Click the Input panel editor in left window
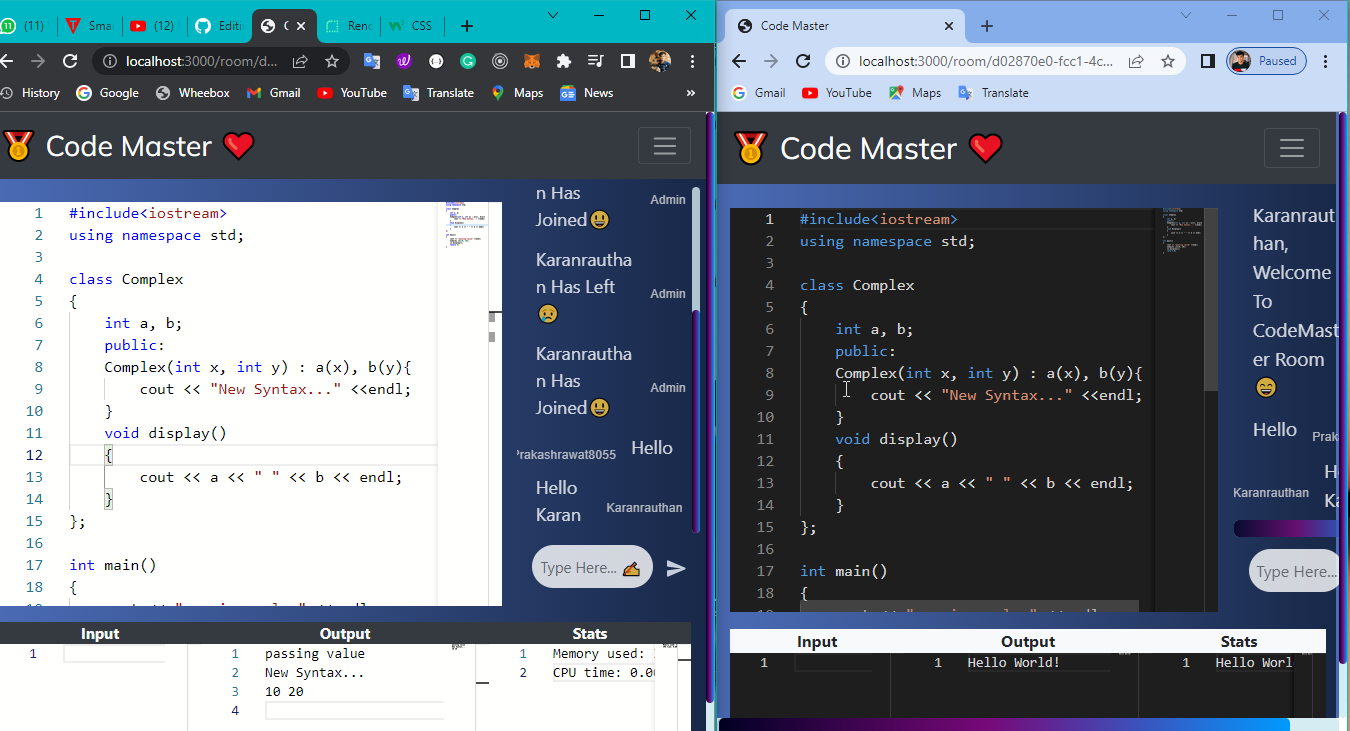 point(115,654)
